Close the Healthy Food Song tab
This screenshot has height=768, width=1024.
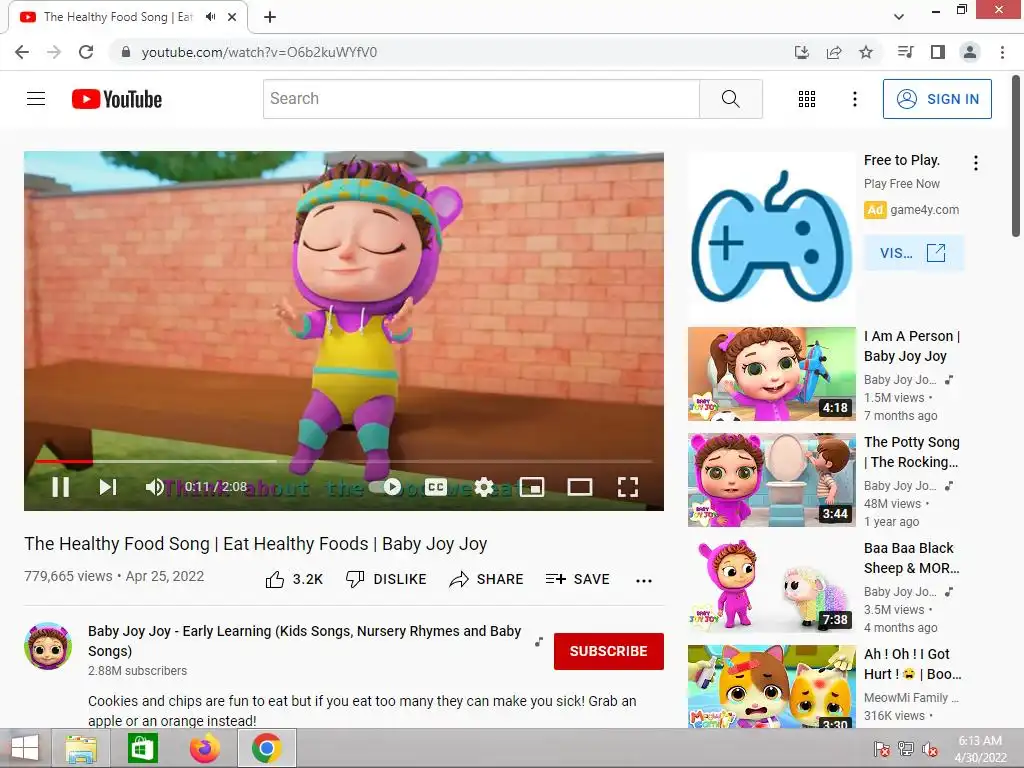point(232,17)
